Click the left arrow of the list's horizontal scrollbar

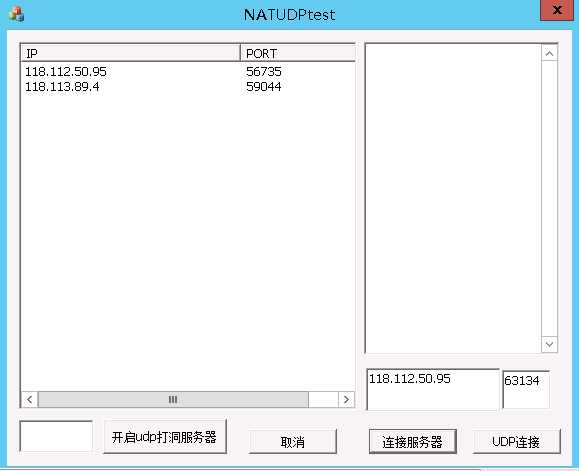pyautogui.click(x=30, y=399)
